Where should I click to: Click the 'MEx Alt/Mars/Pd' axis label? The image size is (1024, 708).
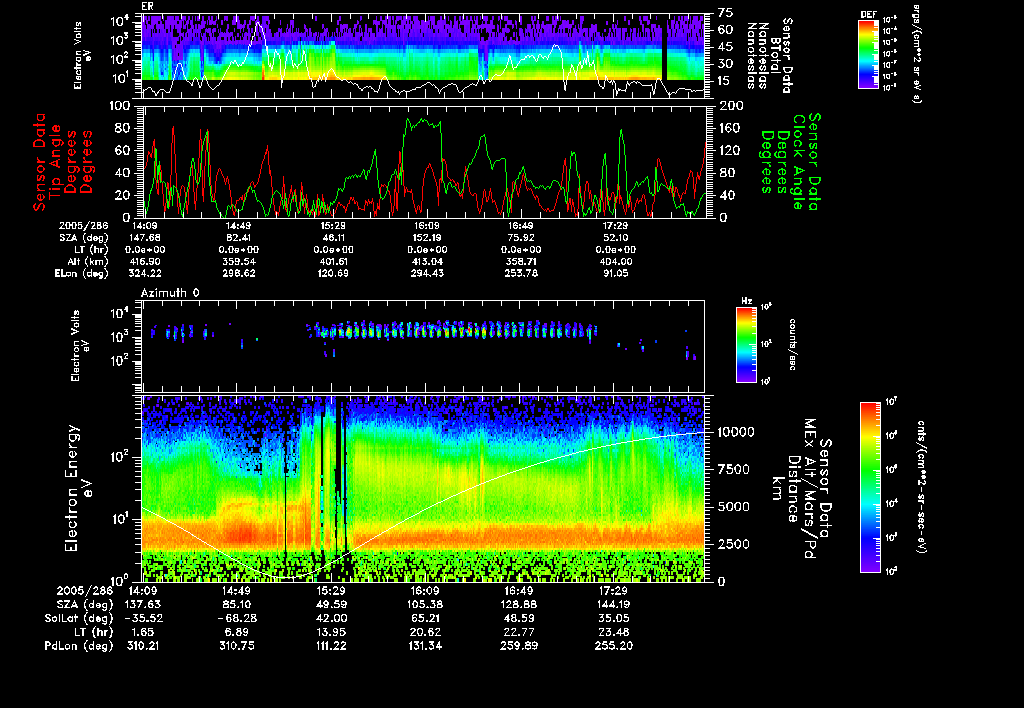tap(810, 489)
